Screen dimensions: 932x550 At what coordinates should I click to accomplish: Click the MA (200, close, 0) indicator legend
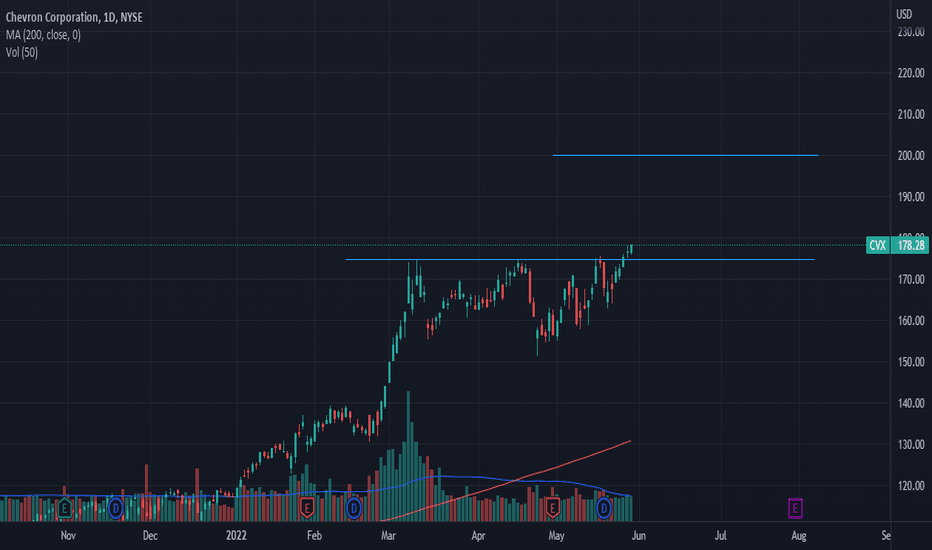43,35
